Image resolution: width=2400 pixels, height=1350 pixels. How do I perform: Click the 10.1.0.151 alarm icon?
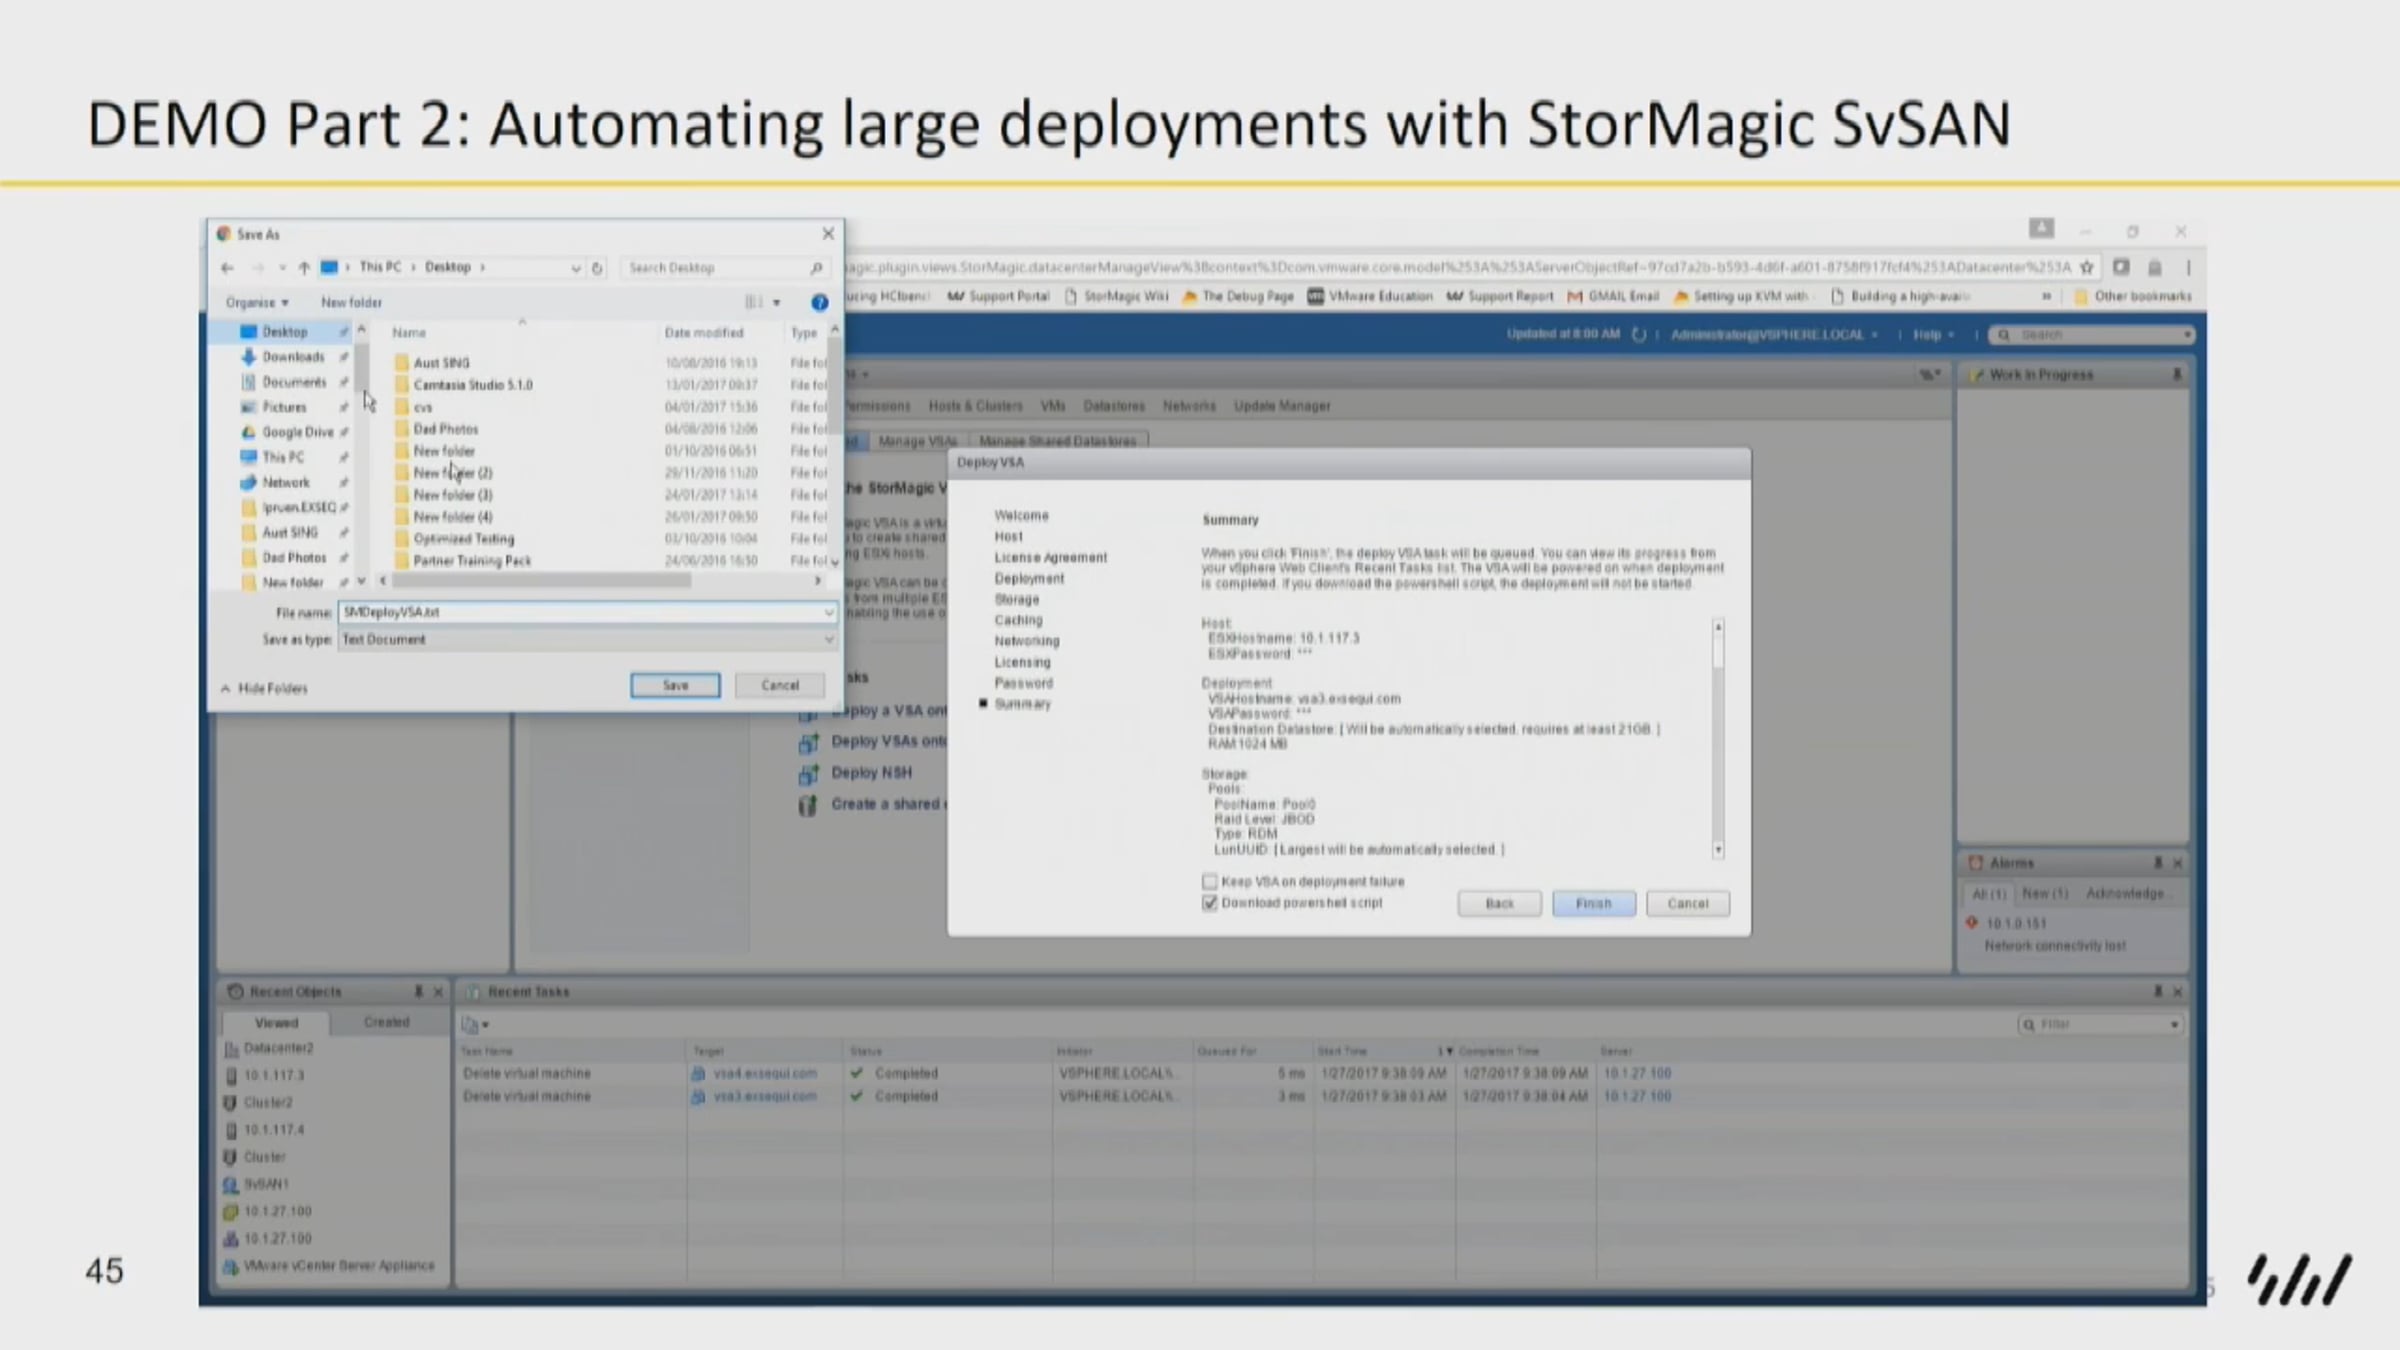click(x=1972, y=923)
